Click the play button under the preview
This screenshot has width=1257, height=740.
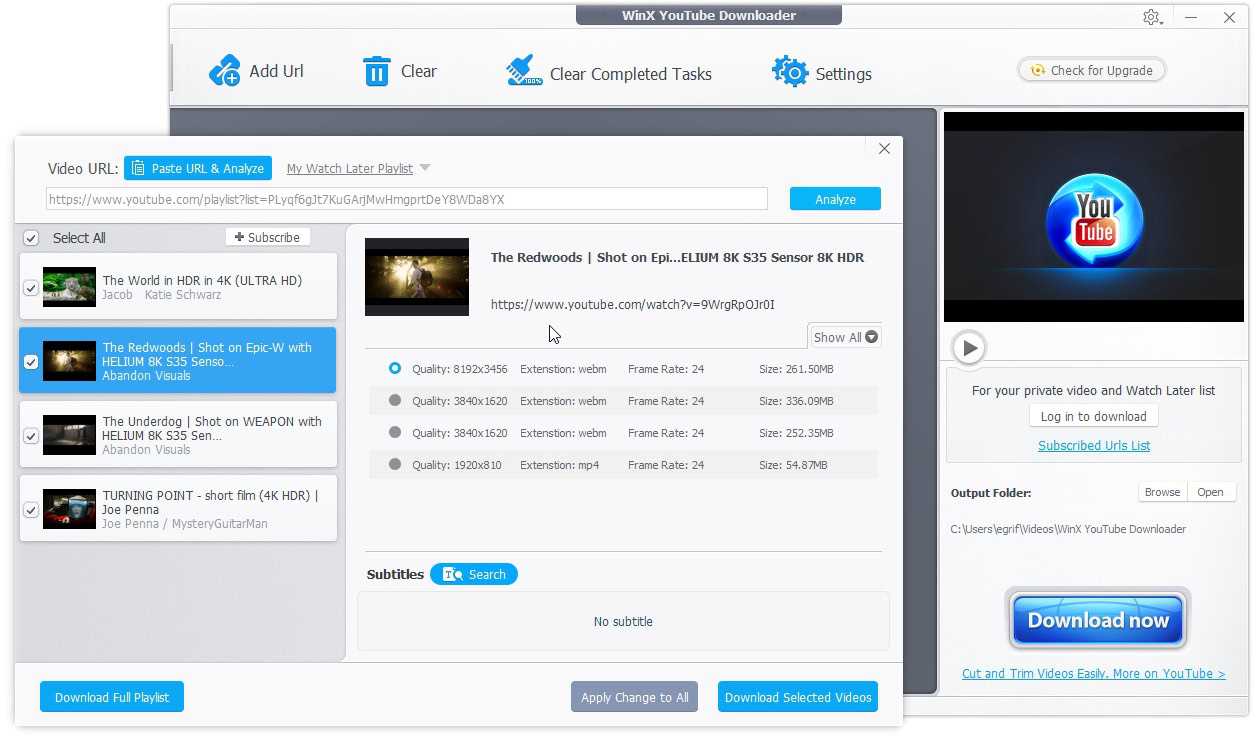(968, 348)
